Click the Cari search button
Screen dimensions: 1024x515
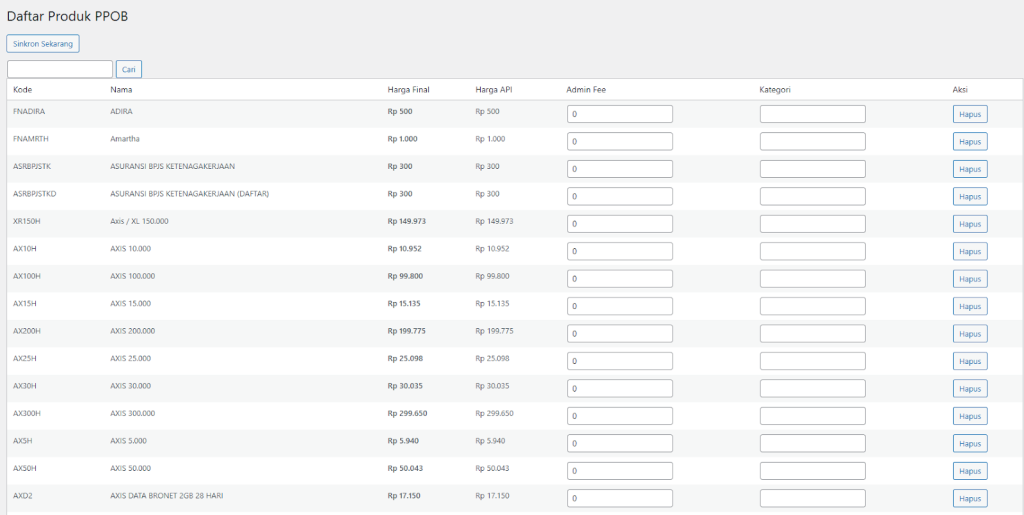pyautogui.click(x=129, y=69)
